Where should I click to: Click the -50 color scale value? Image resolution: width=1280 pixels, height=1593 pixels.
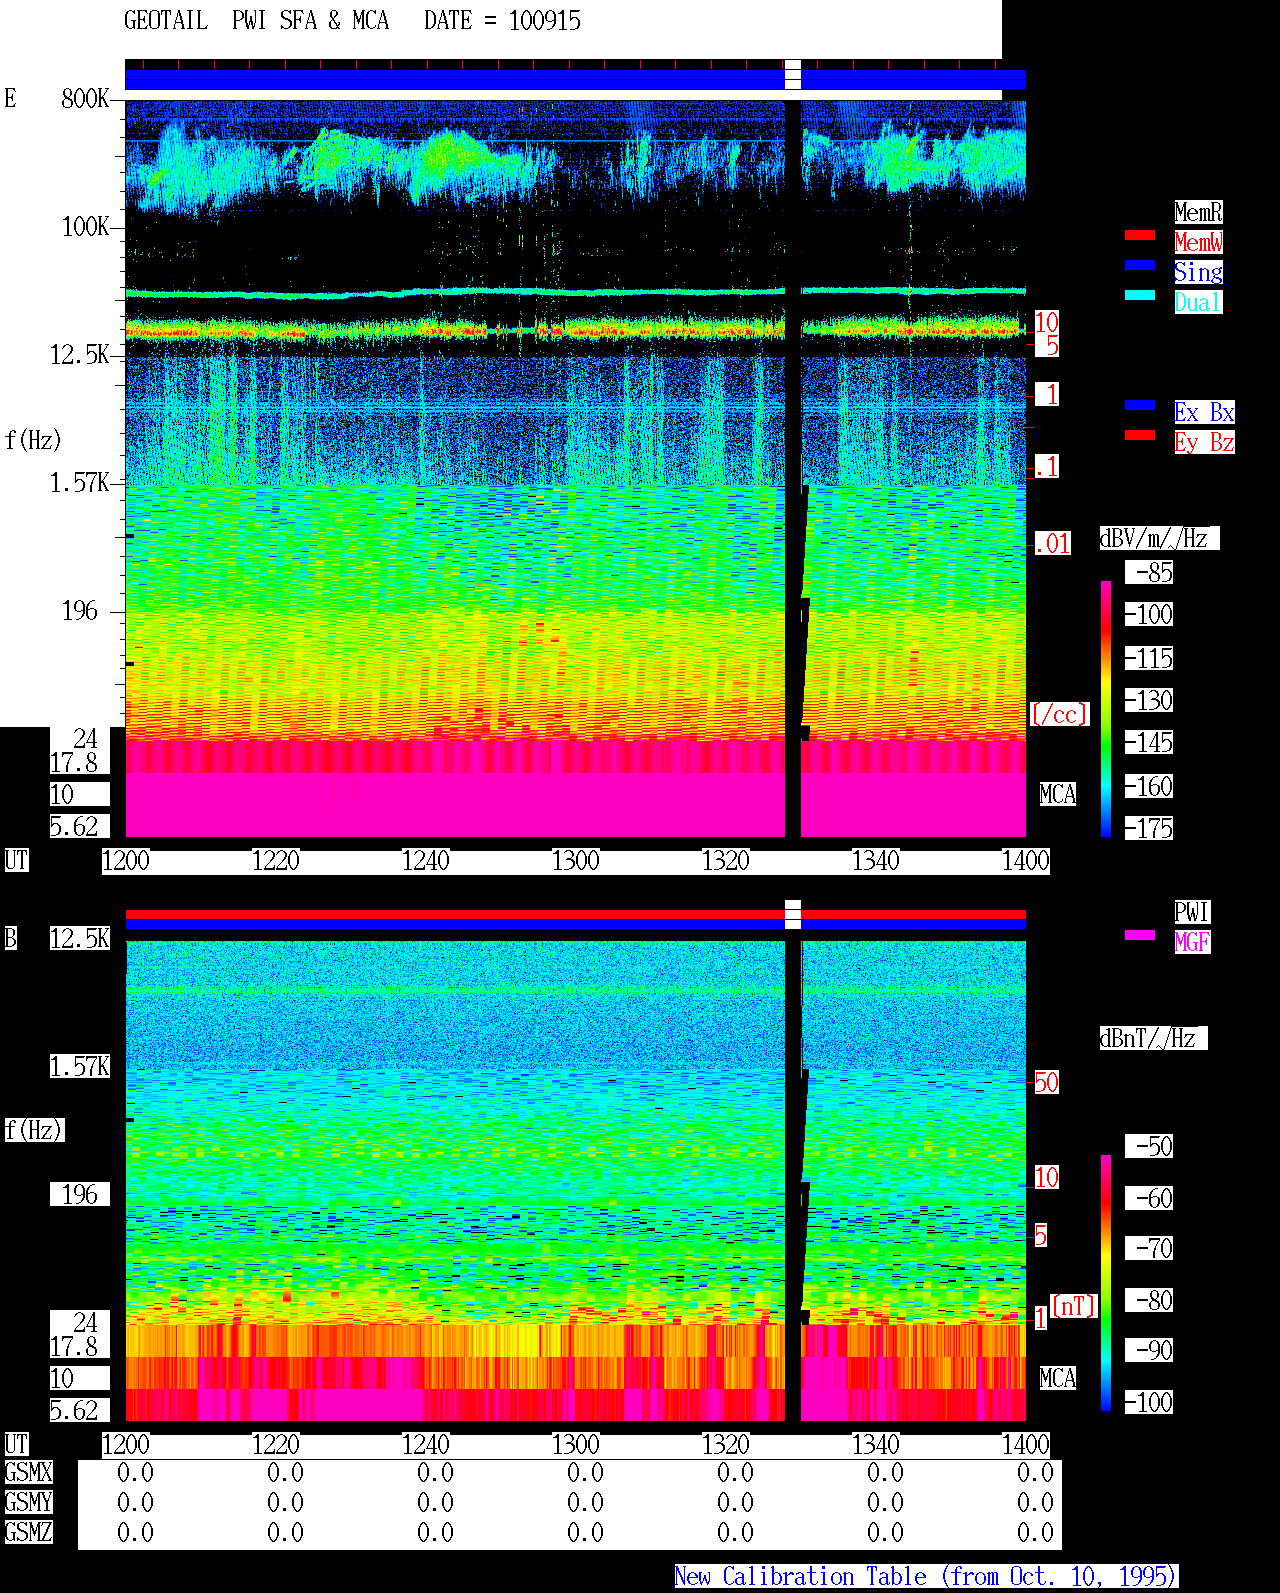pyautogui.click(x=1150, y=1146)
